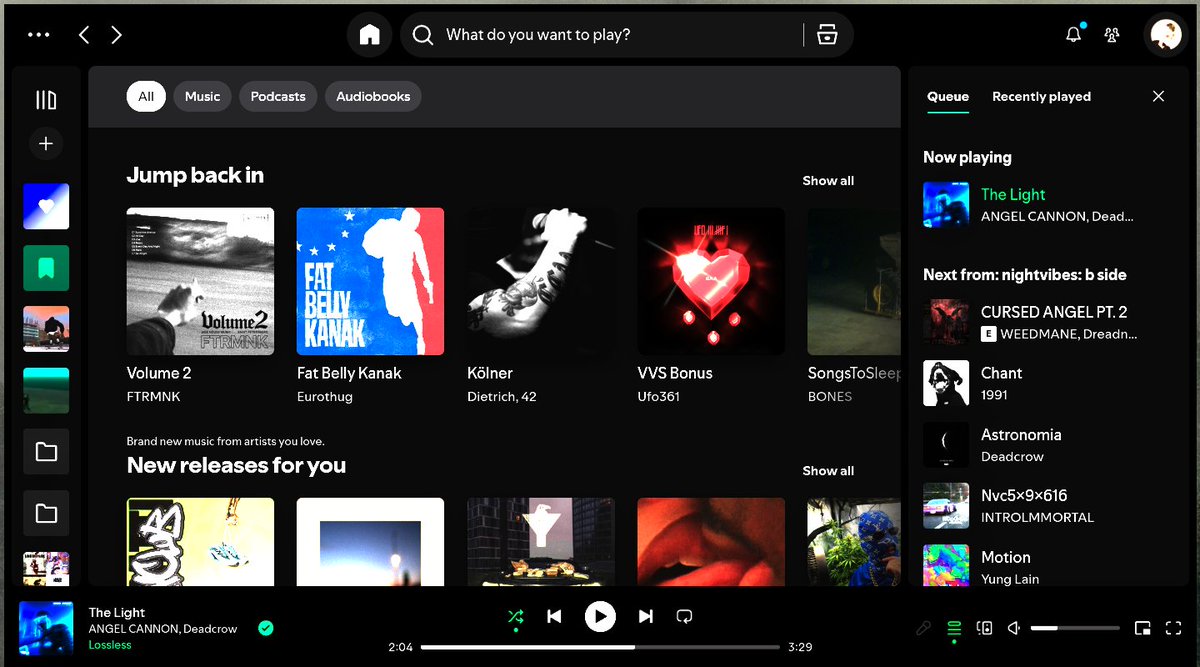1200x667 pixels.
Task: Open the red lips new release cover
Action: click(x=711, y=541)
